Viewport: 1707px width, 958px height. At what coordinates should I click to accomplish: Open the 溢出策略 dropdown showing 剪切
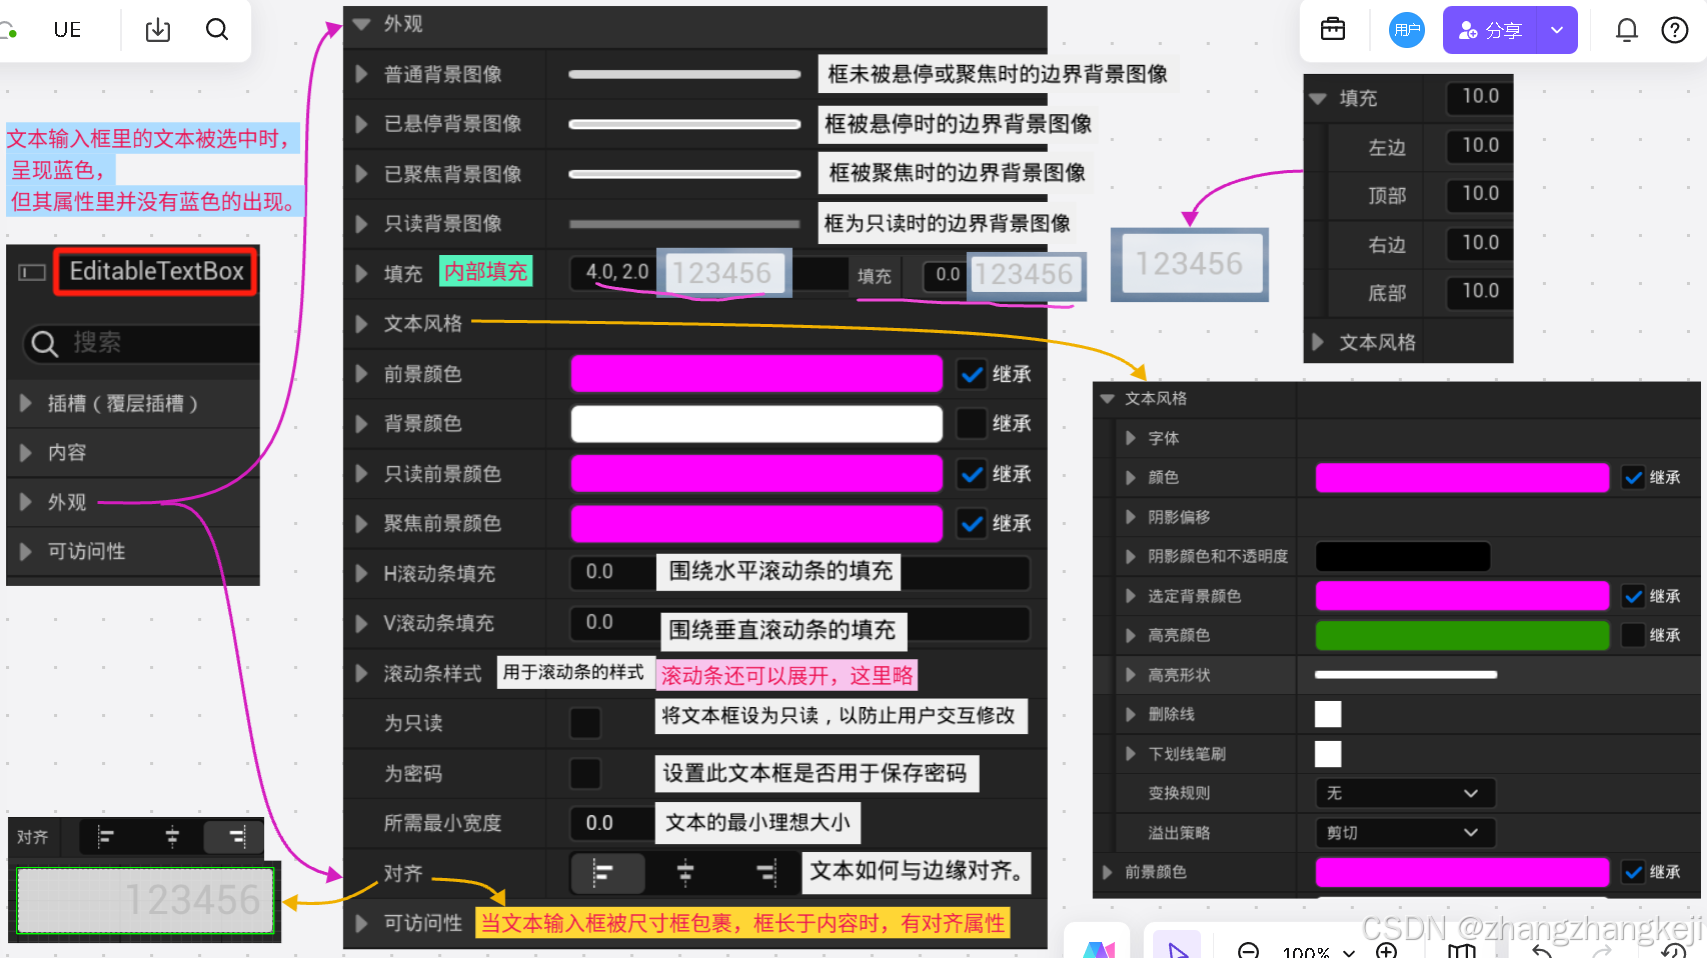click(x=1404, y=832)
